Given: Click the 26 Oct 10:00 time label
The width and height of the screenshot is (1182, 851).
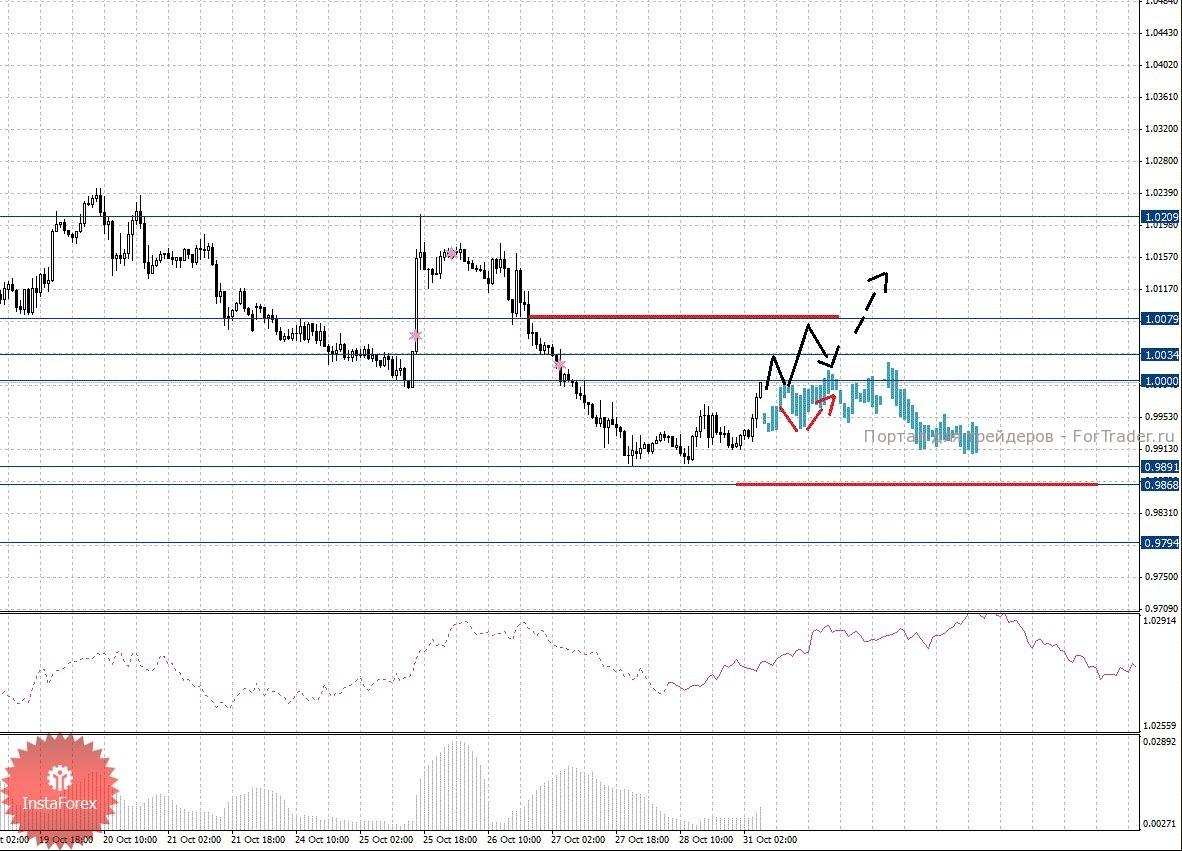Looking at the screenshot, I should pyautogui.click(x=514, y=840).
